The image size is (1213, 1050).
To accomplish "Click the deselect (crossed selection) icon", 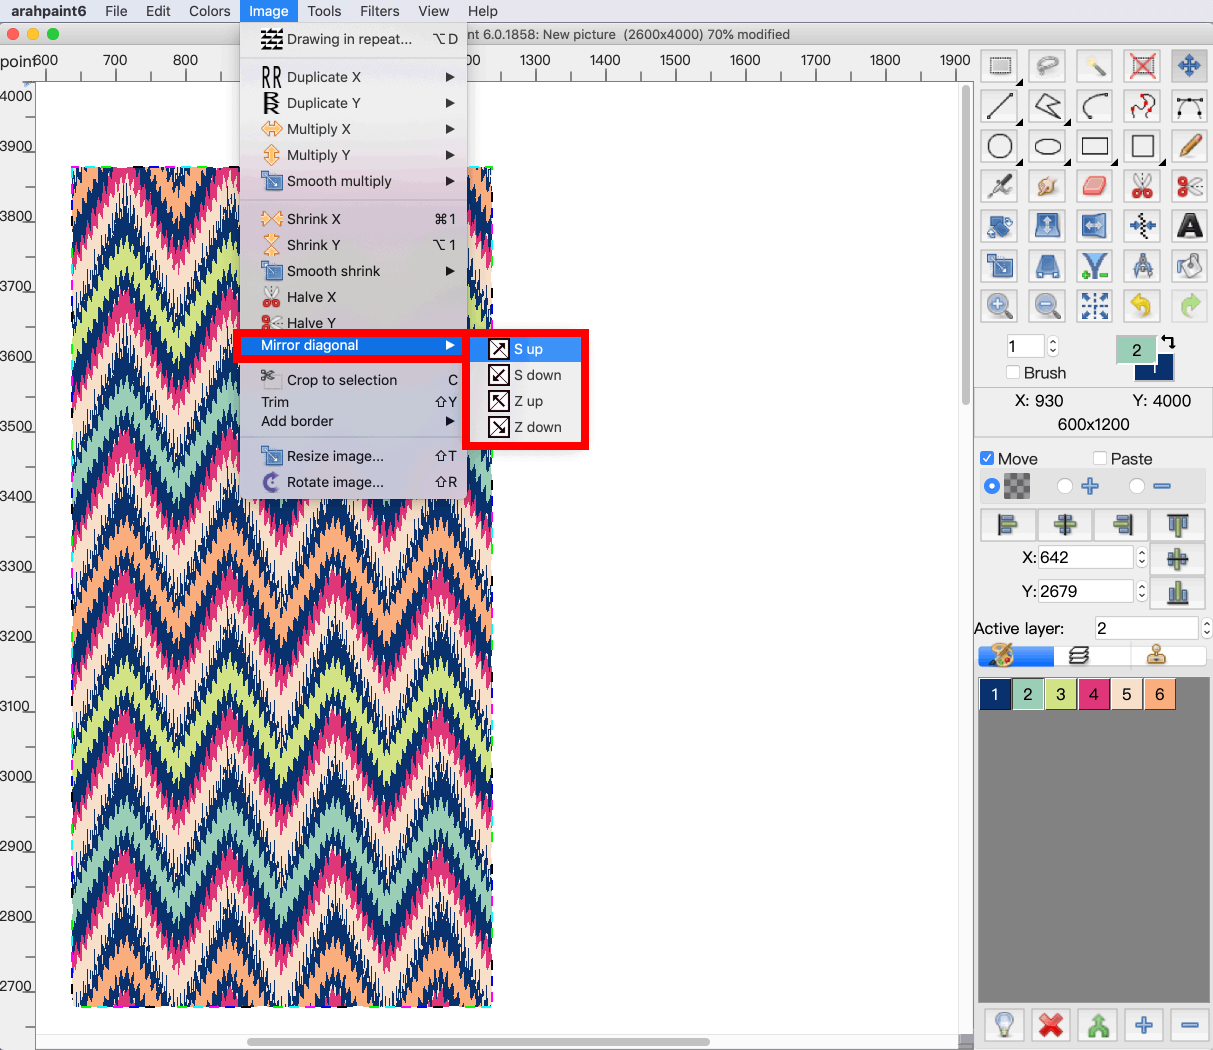I will [x=1142, y=66].
